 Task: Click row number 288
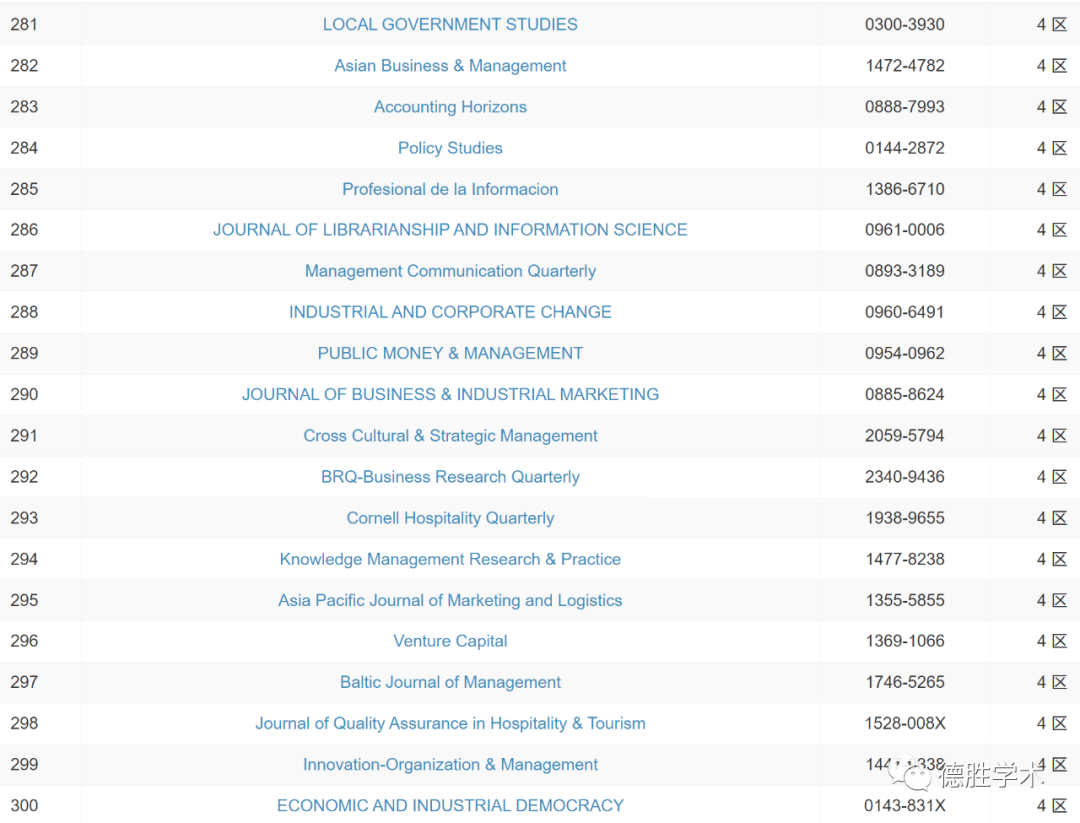click(24, 312)
